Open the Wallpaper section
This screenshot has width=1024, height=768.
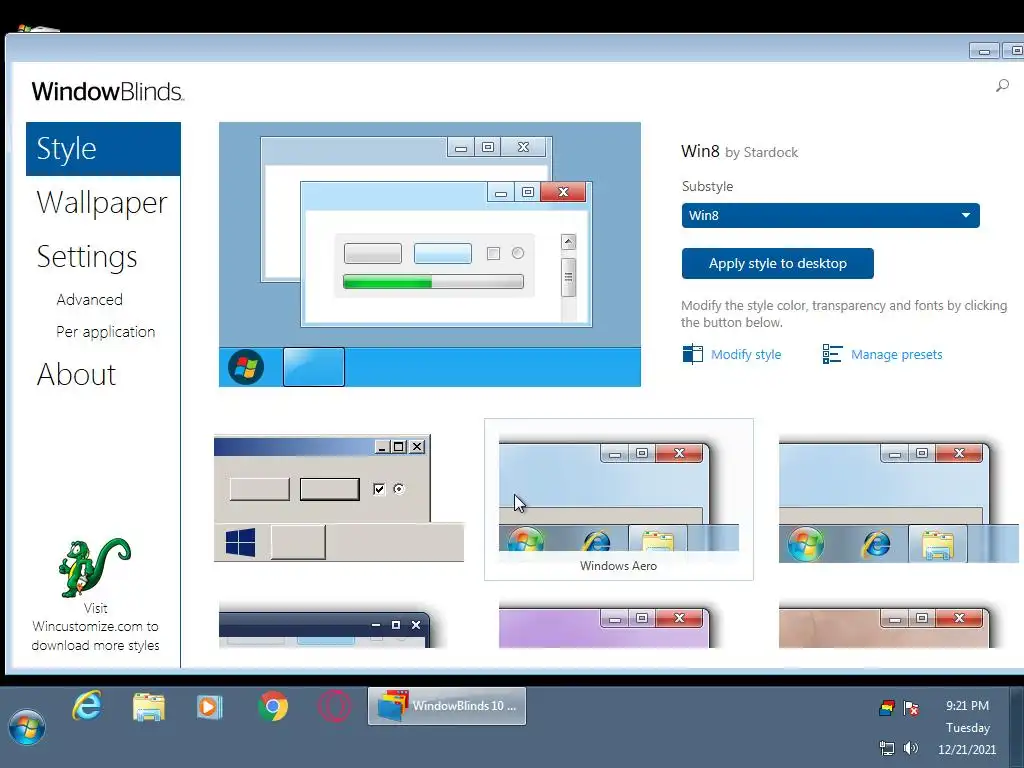pos(102,203)
